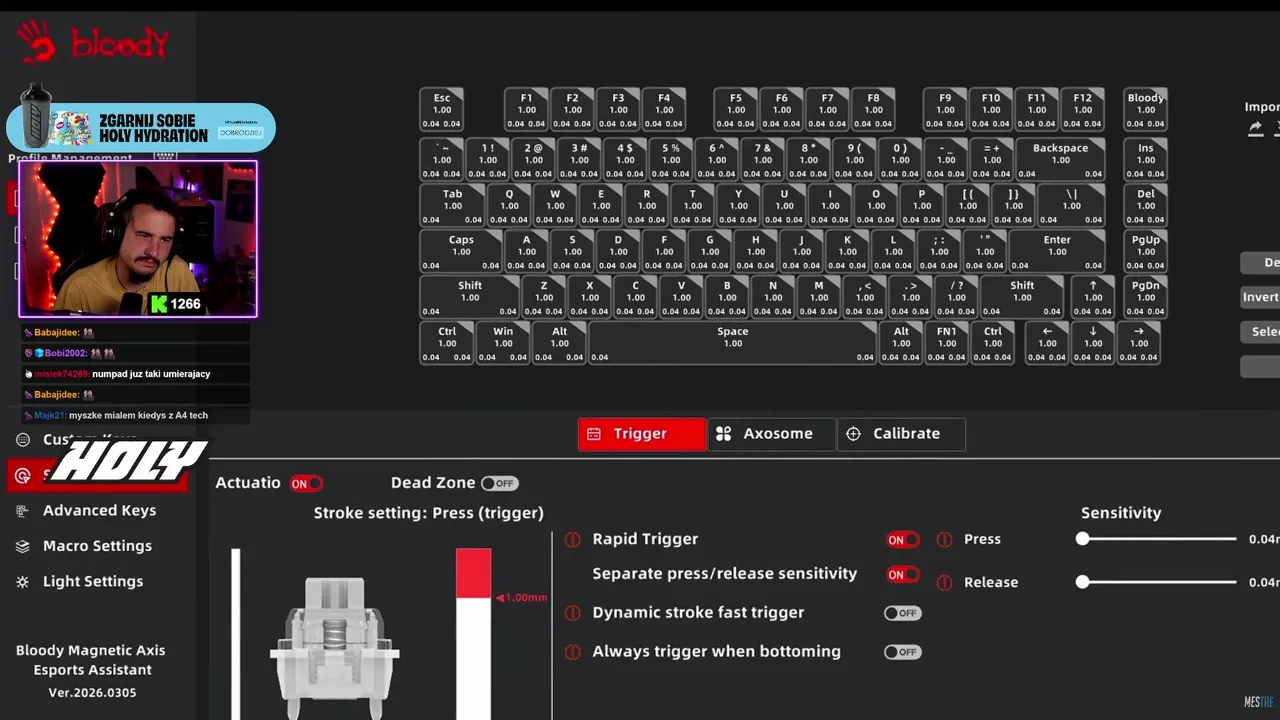Select the up arrow key
This screenshot has width=1280, height=720.
click(x=1093, y=297)
